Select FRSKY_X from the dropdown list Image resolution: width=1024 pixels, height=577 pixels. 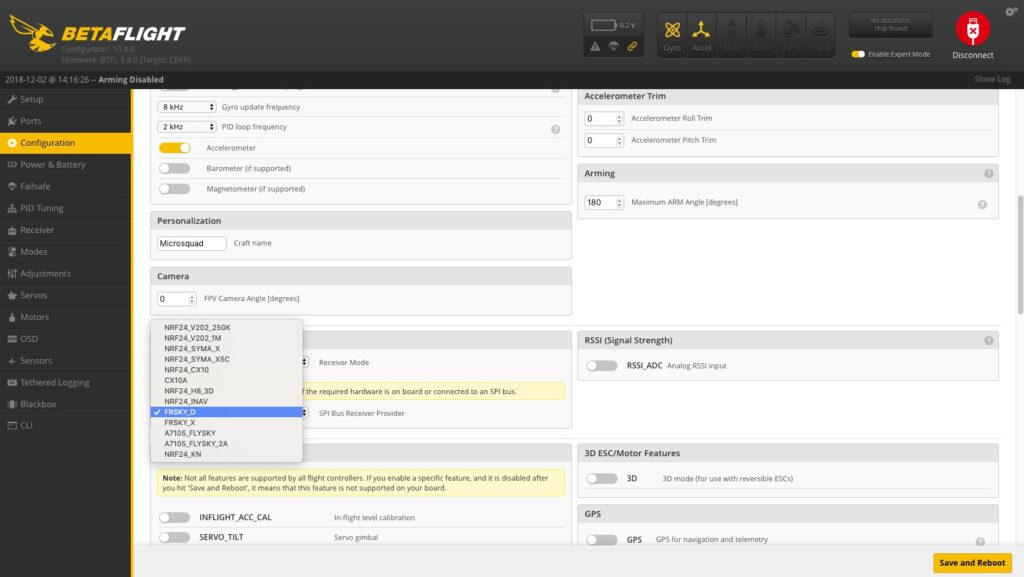180,423
